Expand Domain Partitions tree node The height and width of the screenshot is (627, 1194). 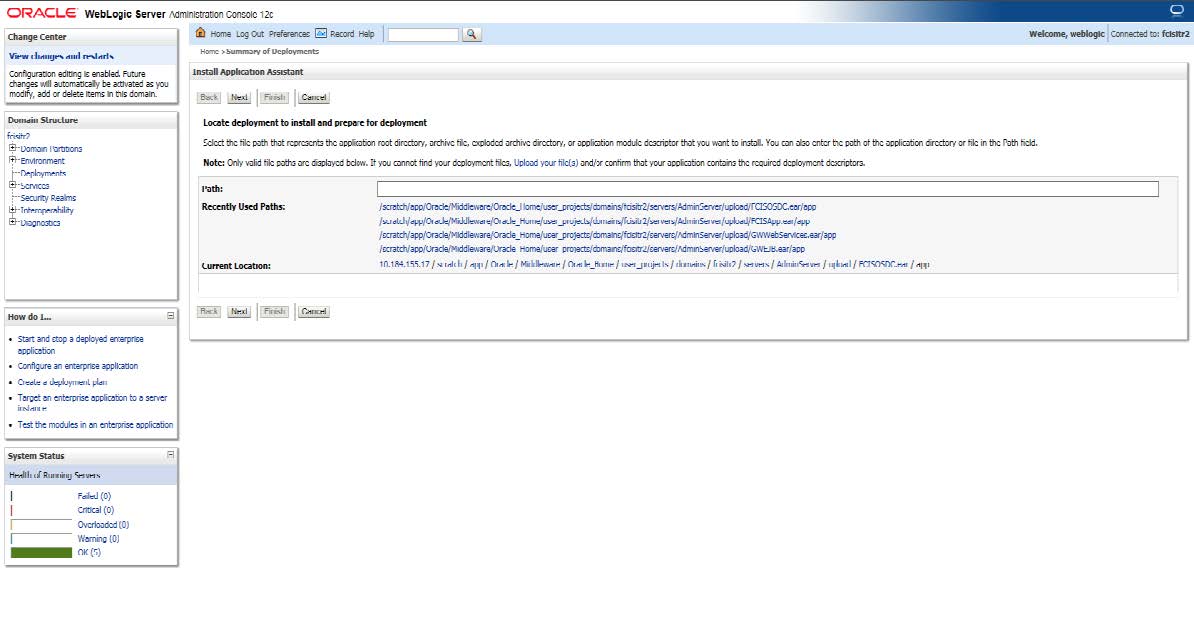pos(12,149)
